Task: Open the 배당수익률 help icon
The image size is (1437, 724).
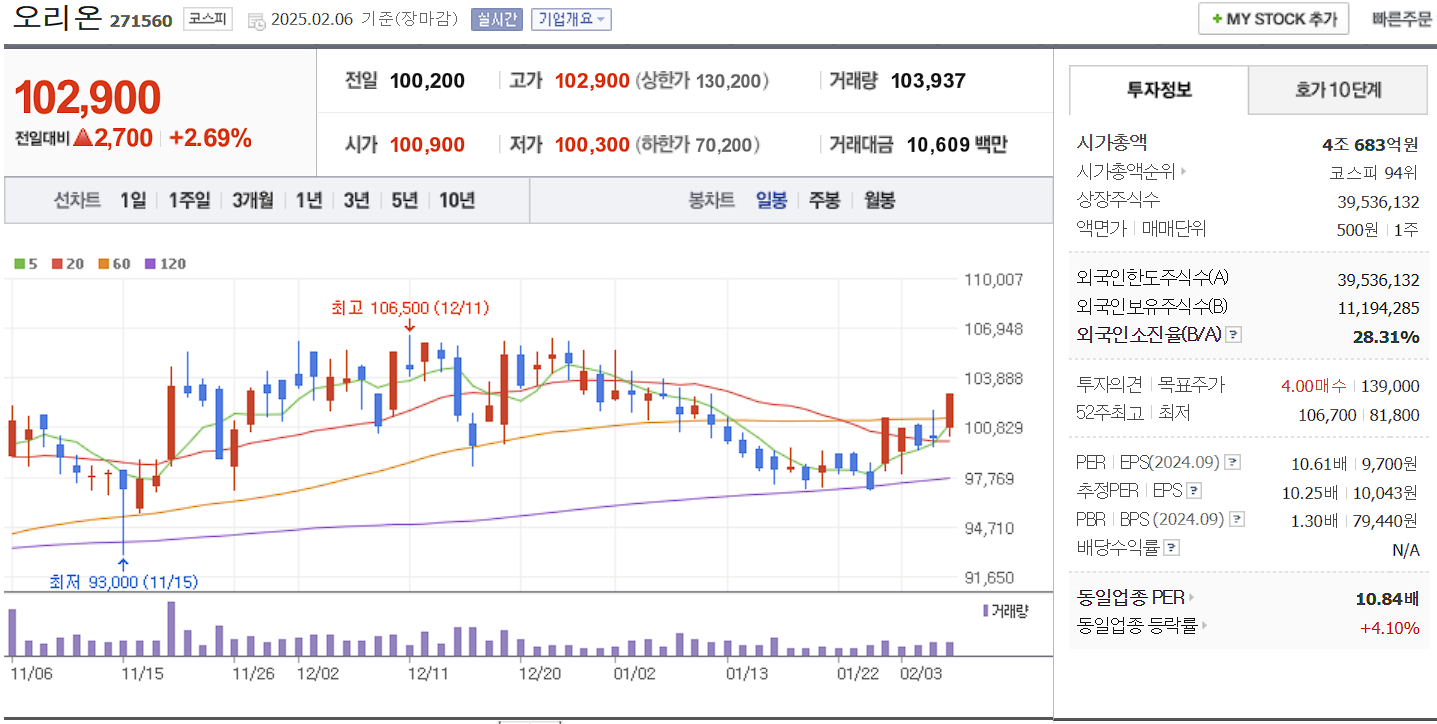Action: click(1172, 546)
